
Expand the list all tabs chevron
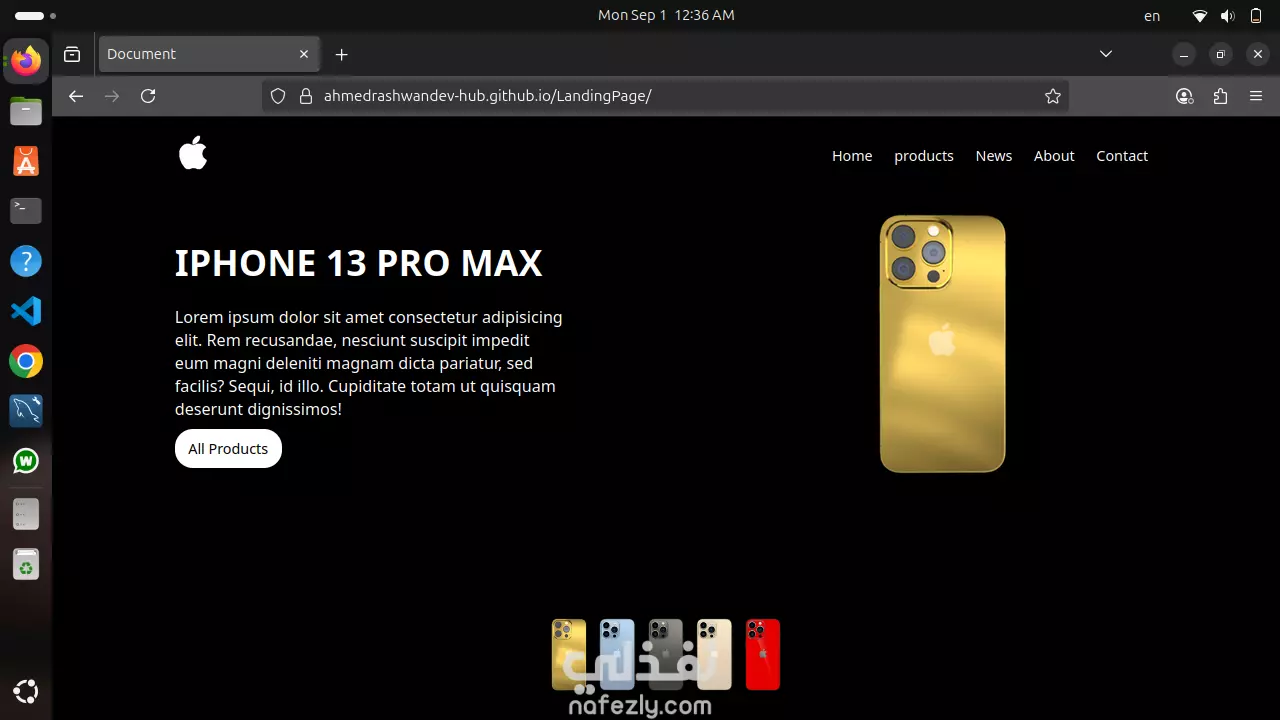point(1105,54)
